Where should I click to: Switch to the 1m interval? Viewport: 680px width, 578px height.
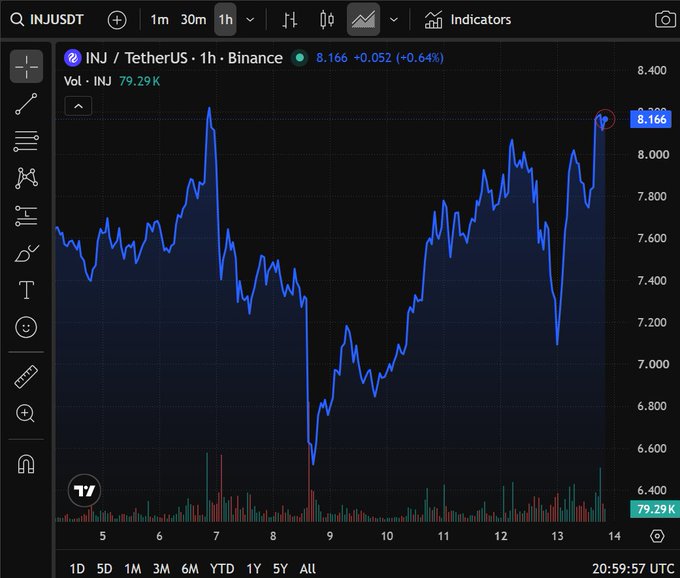[159, 20]
